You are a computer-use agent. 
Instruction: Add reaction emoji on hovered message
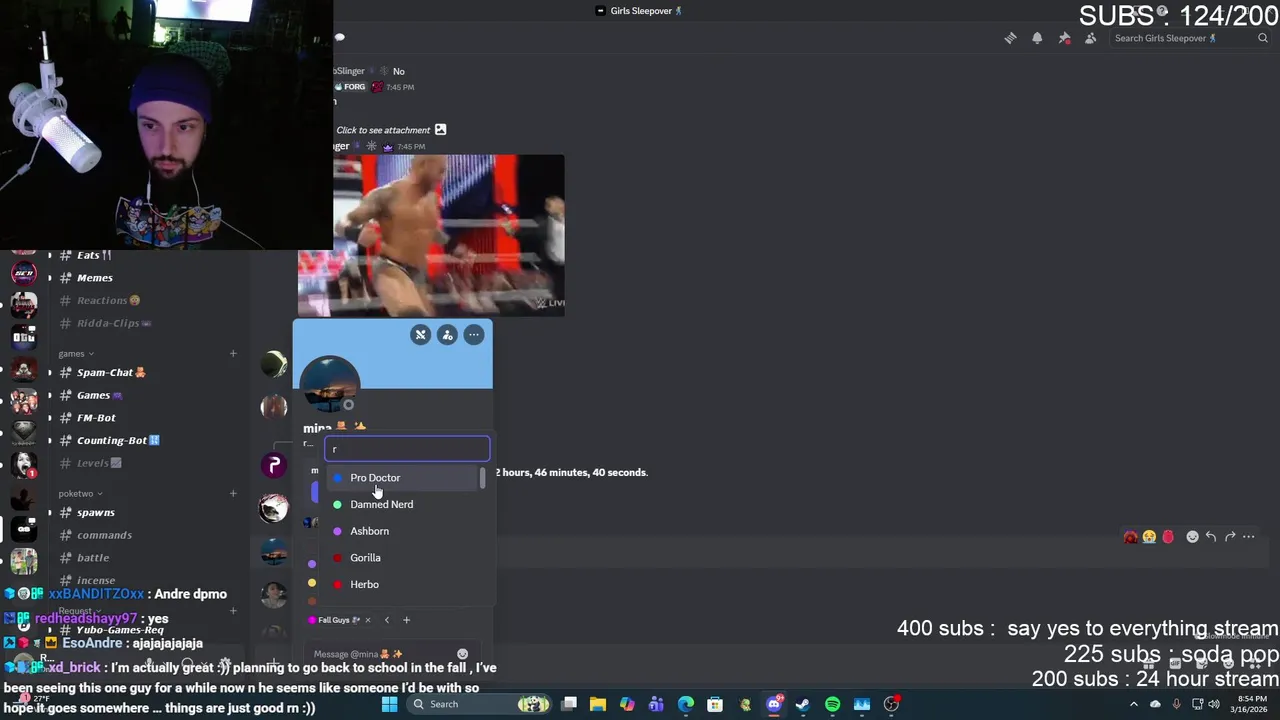click(x=1192, y=537)
